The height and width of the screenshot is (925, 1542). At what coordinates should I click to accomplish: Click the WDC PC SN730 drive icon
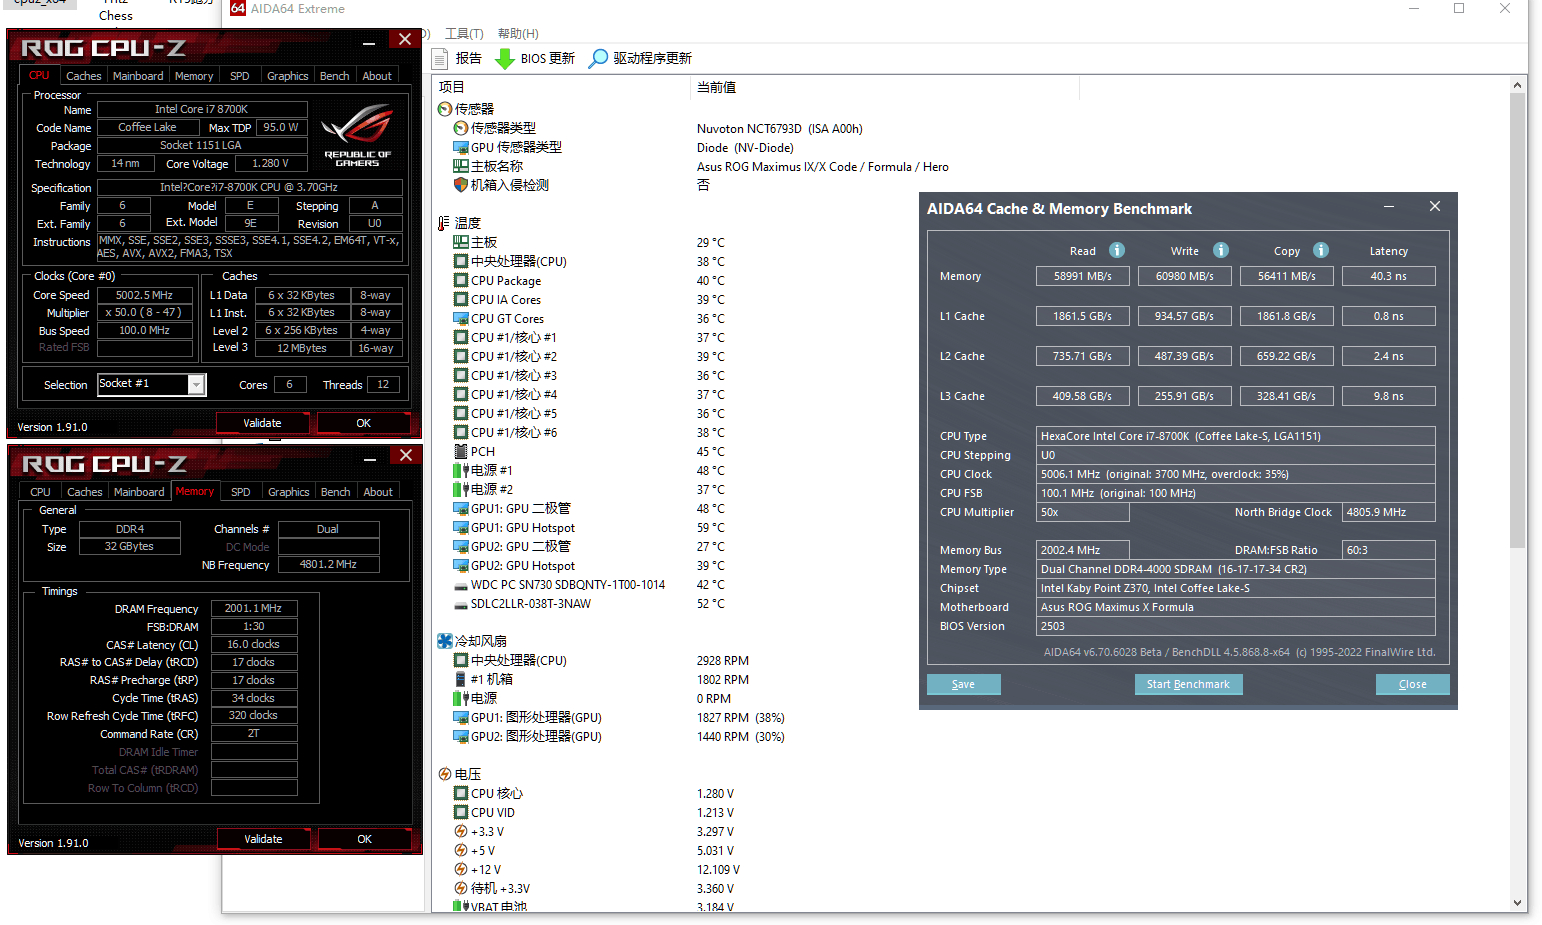461,585
